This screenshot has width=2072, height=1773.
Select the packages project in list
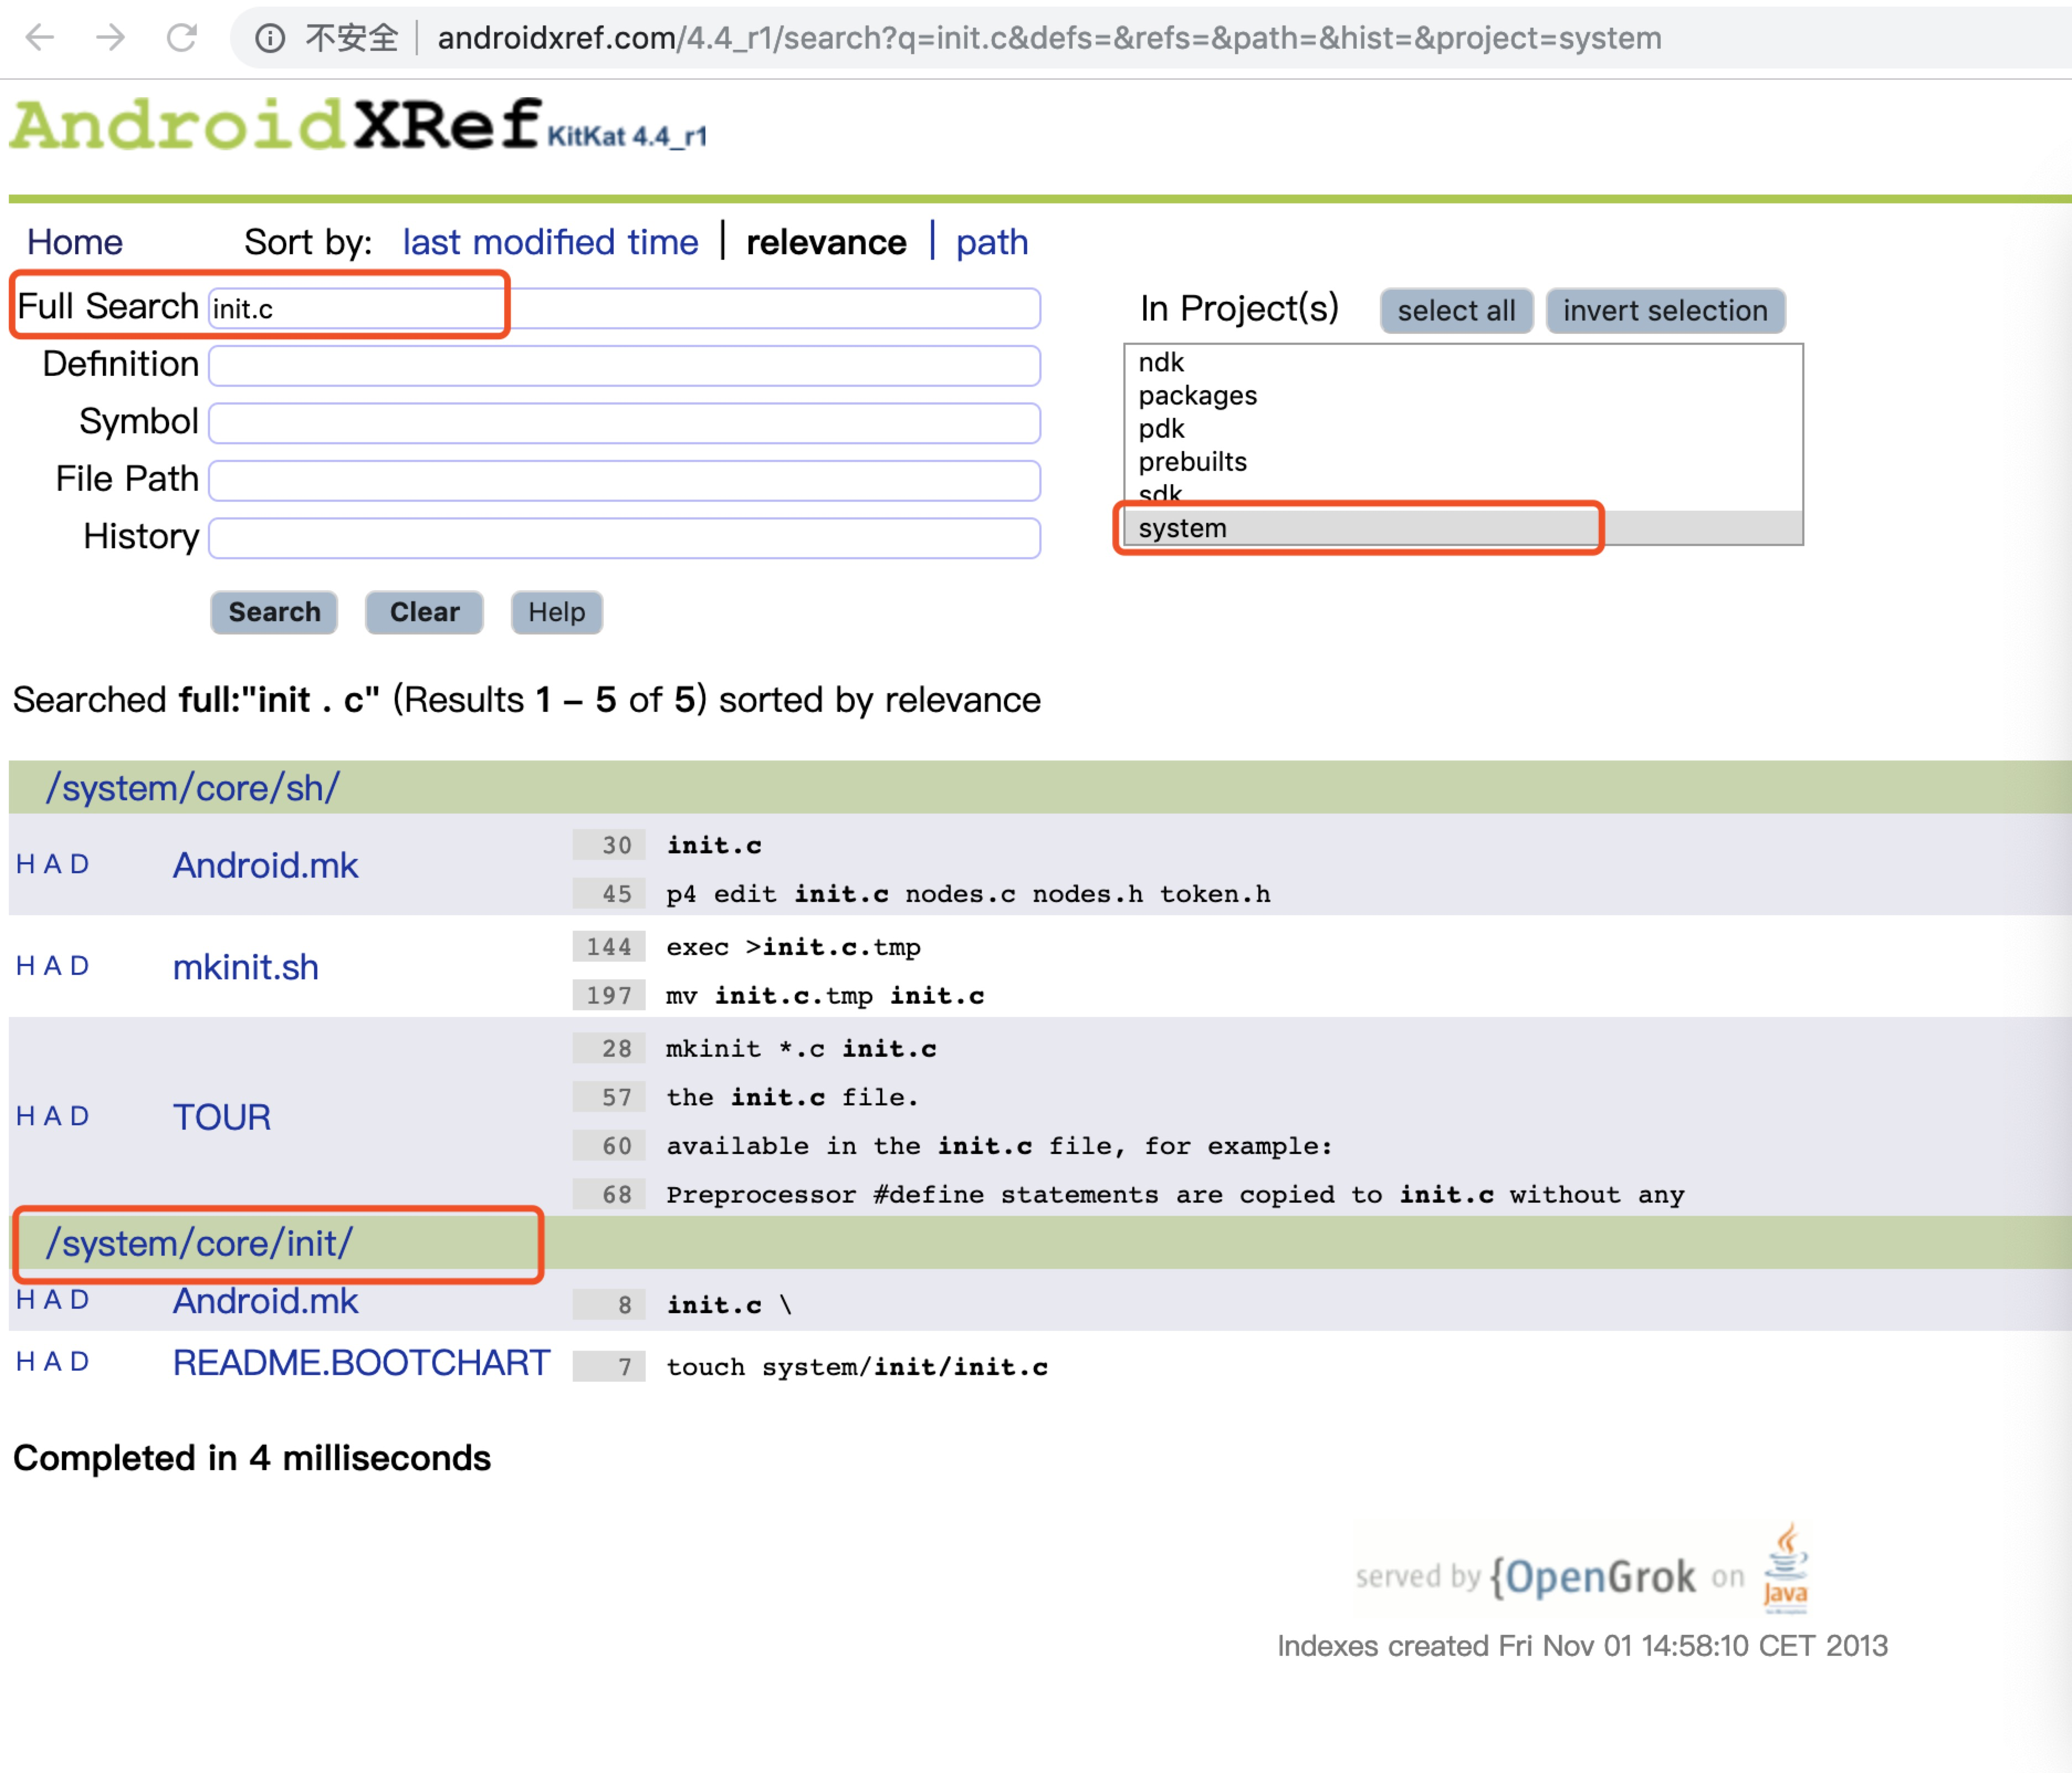pyautogui.click(x=1197, y=396)
